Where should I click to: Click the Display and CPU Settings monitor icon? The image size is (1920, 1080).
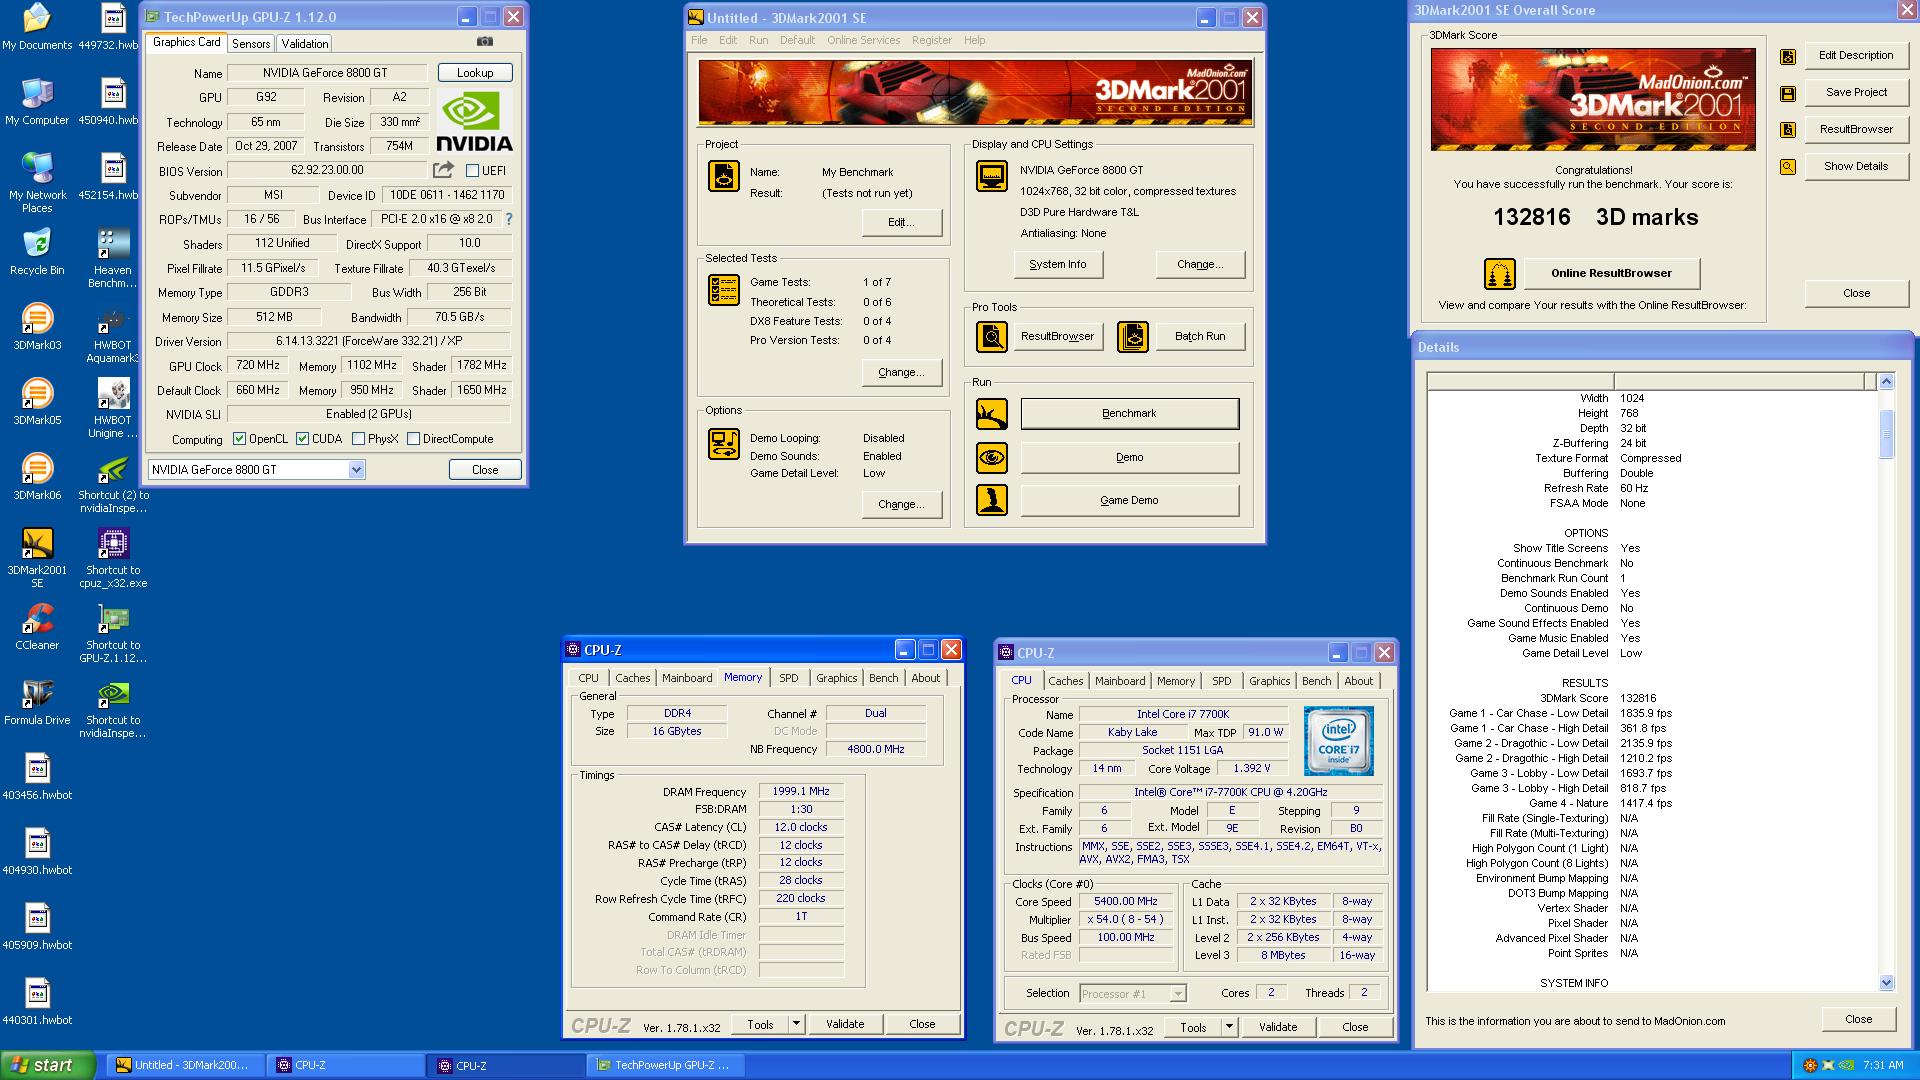tap(992, 176)
